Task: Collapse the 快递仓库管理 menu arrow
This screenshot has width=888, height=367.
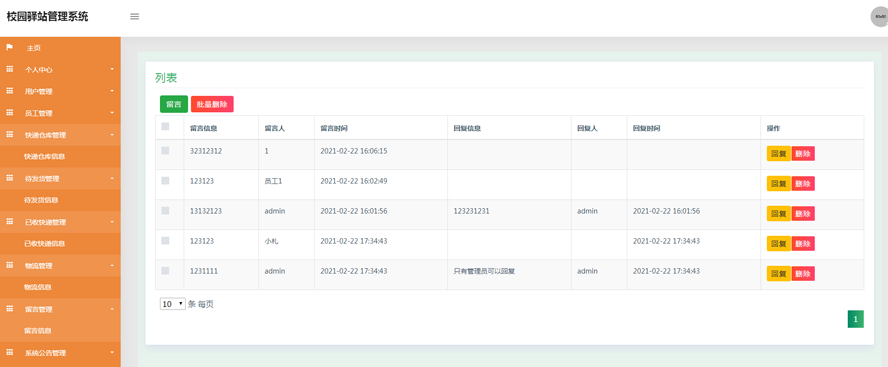Action: [x=112, y=135]
